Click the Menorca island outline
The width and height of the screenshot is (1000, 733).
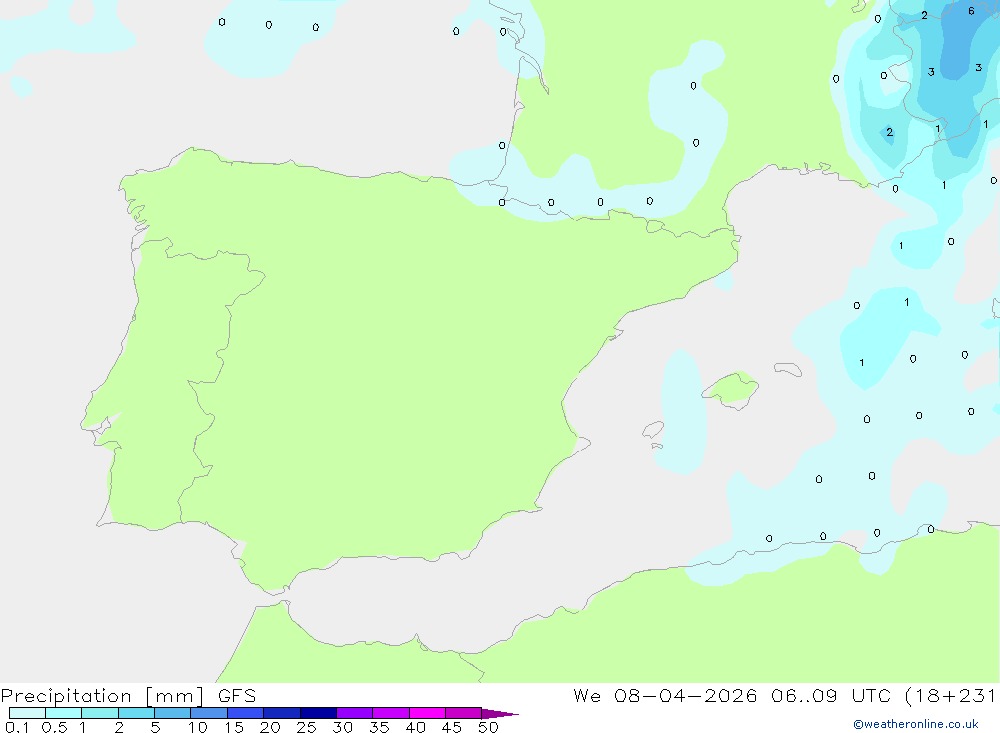coord(788,369)
